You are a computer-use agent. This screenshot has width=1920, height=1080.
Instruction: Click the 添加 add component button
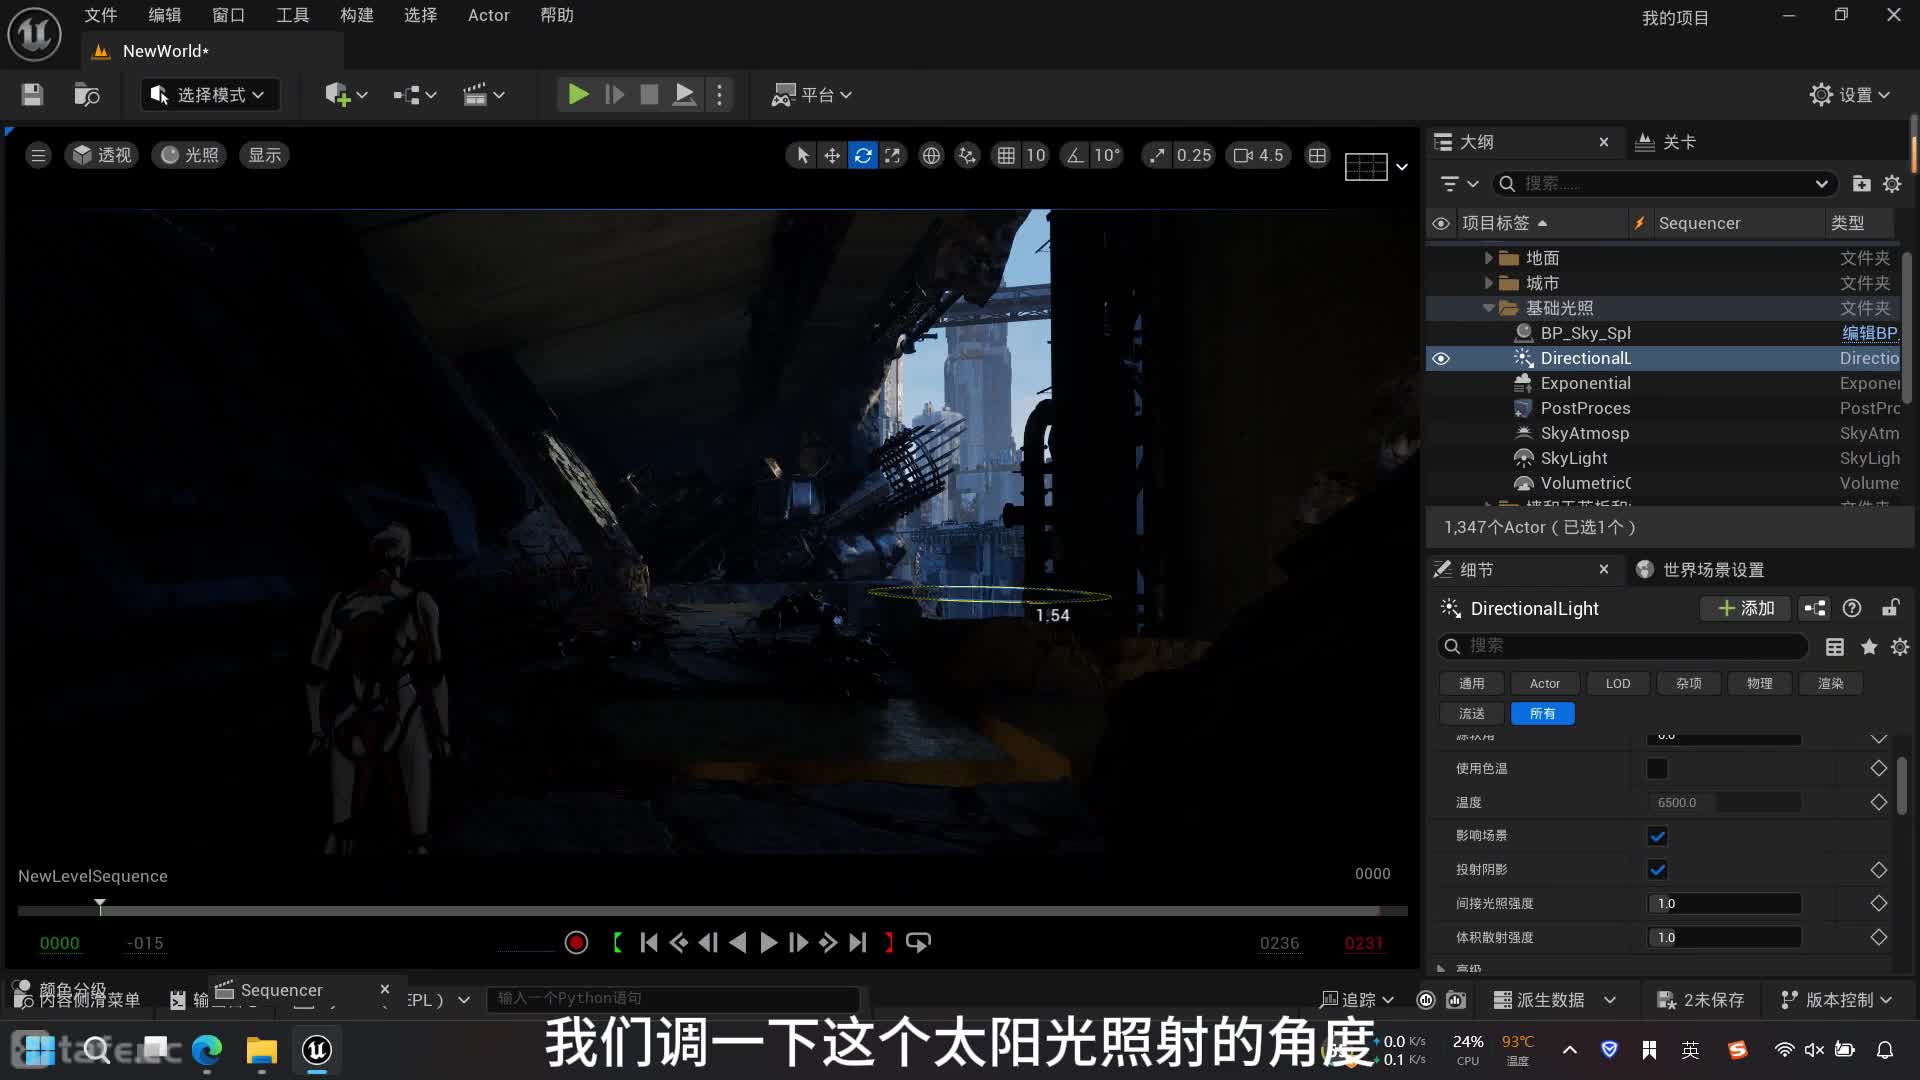click(x=1746, y=608)
